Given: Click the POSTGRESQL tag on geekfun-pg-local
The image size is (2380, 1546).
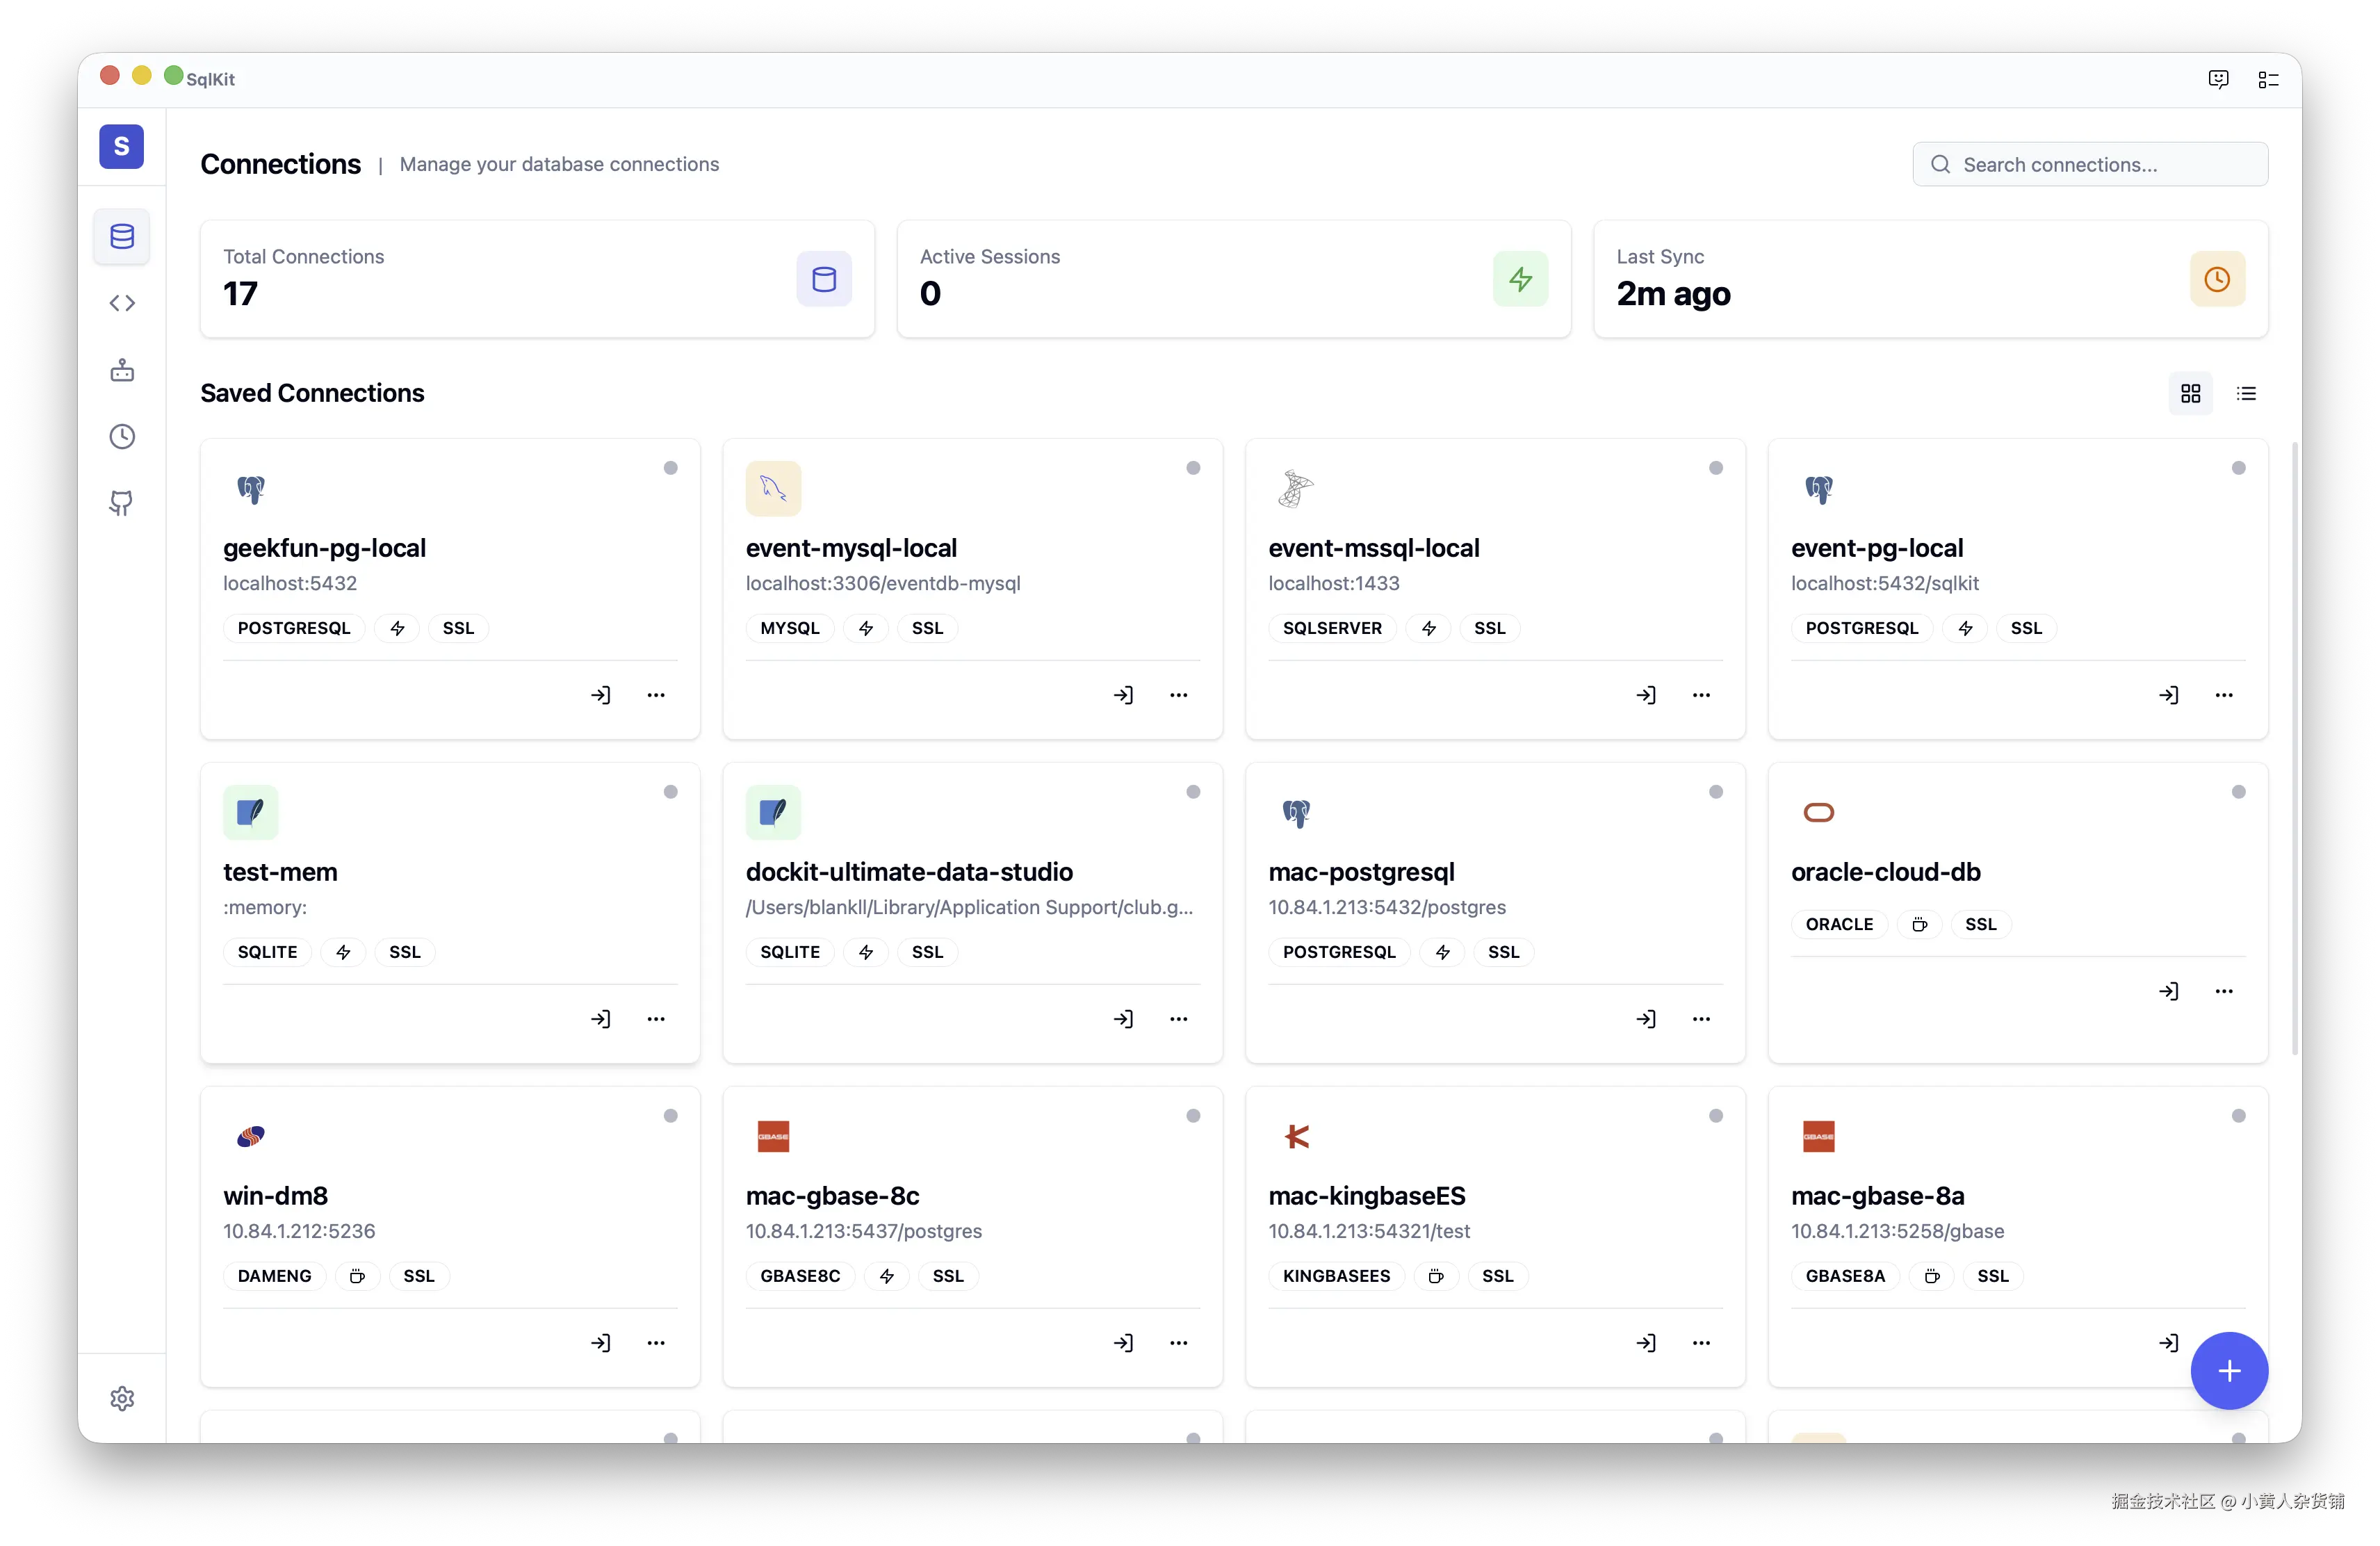Looking at the screenshot, I should point(294,628).
